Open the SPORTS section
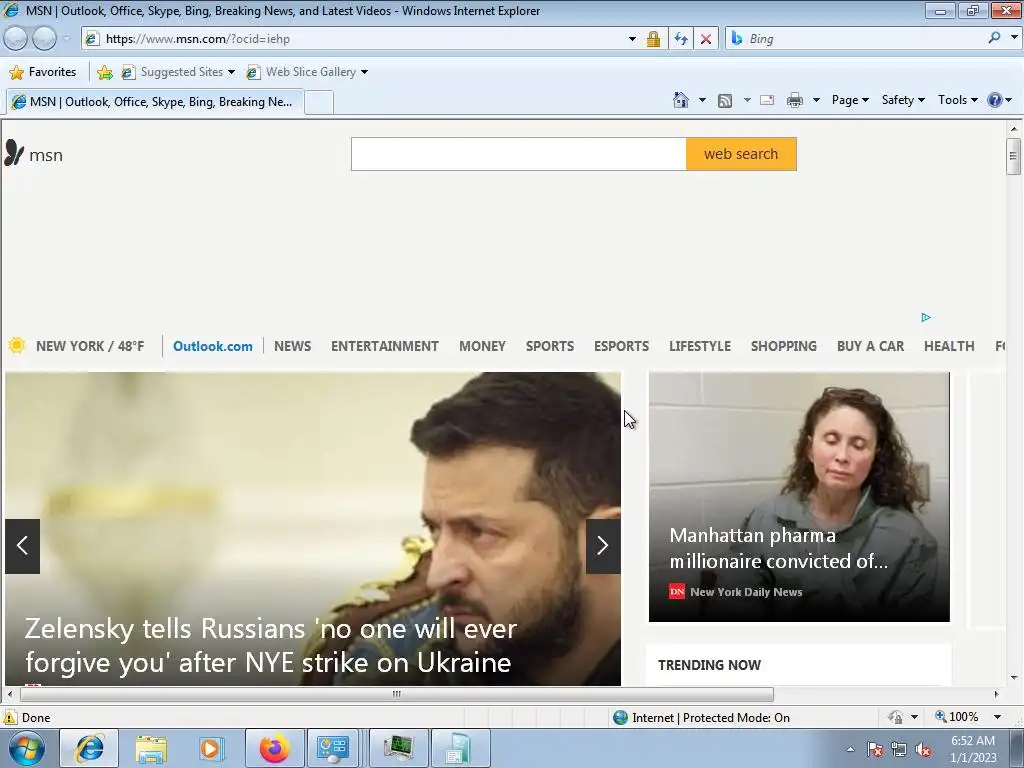 [550, 346]
